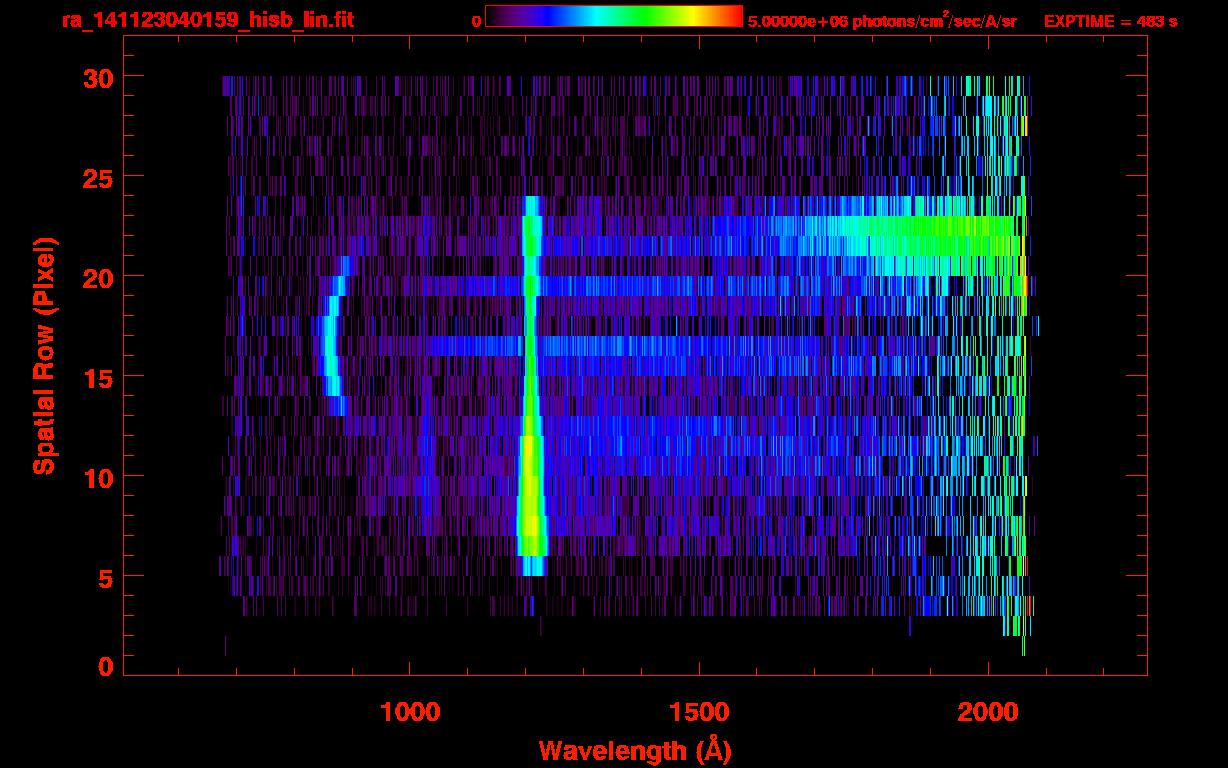Click the Spatial Row (Pixel) axis title

[44, 356]
